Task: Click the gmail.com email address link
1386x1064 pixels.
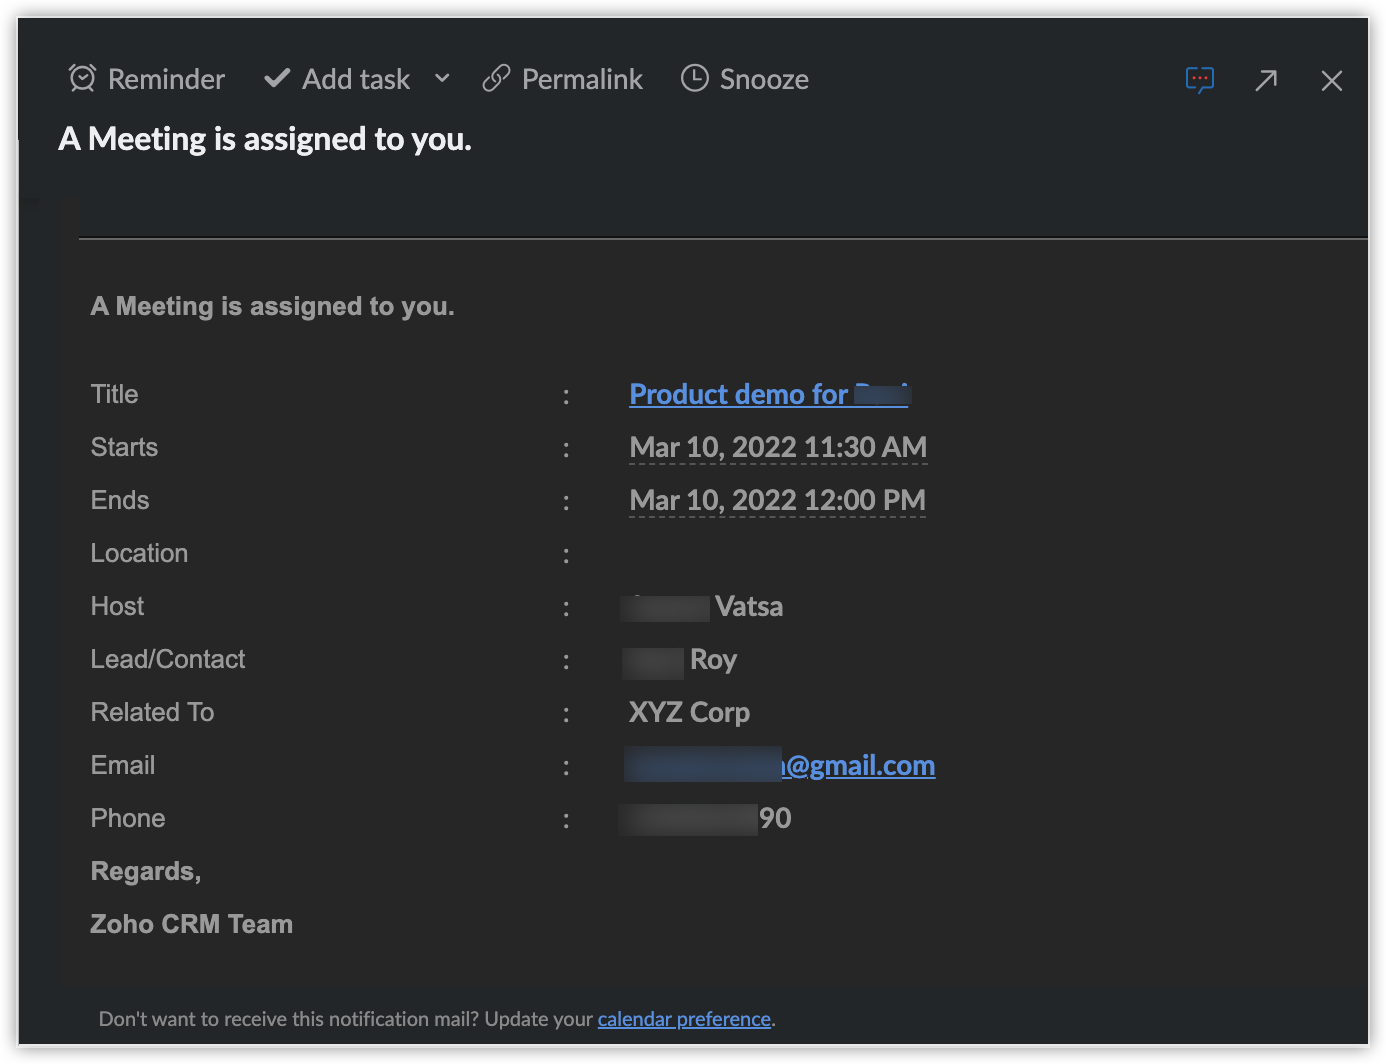Action: tap(860, 765)
